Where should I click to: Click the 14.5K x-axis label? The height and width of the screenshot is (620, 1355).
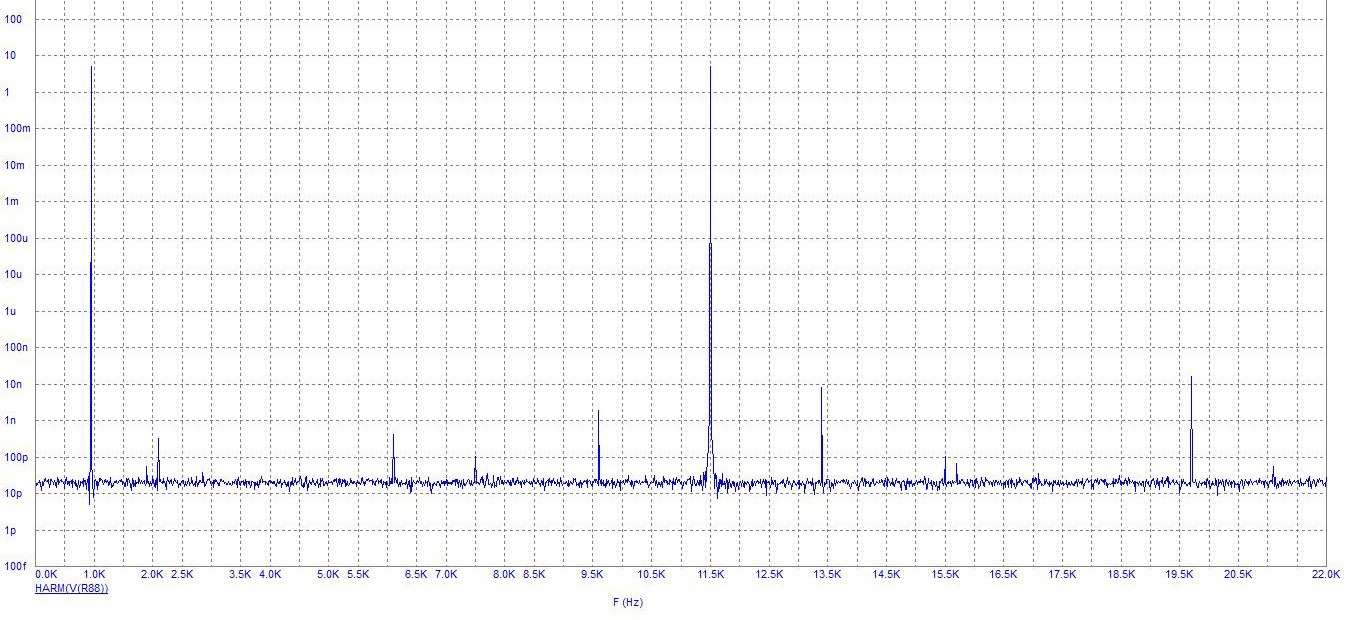click(x=886, y=575)
